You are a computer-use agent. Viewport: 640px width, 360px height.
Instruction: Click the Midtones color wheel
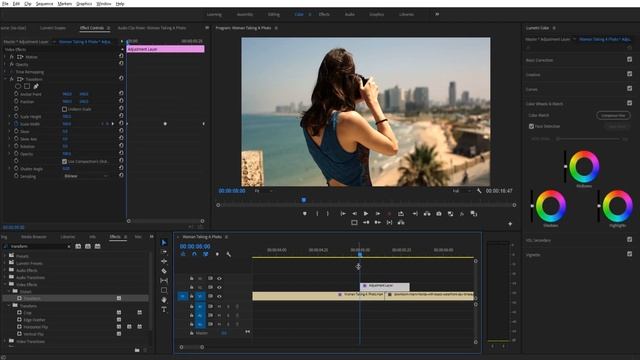tap(584, 166)
